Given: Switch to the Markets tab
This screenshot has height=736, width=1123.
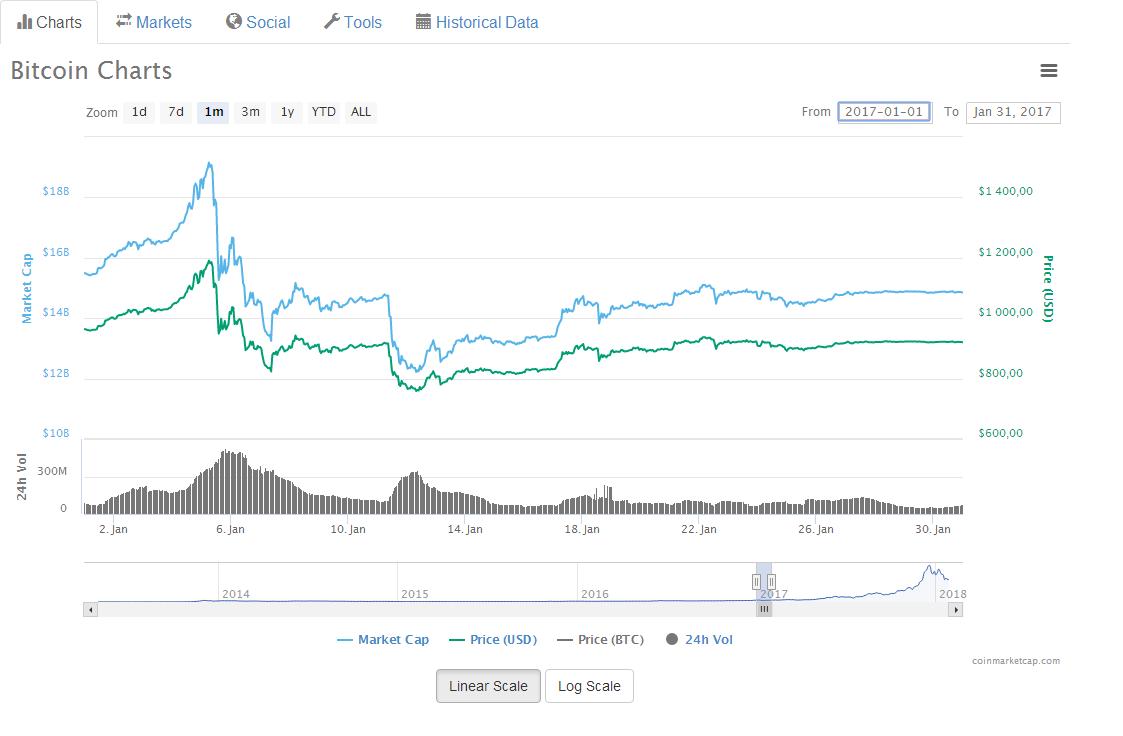Looking at the screenshot, I should click(x=154, y=22).
